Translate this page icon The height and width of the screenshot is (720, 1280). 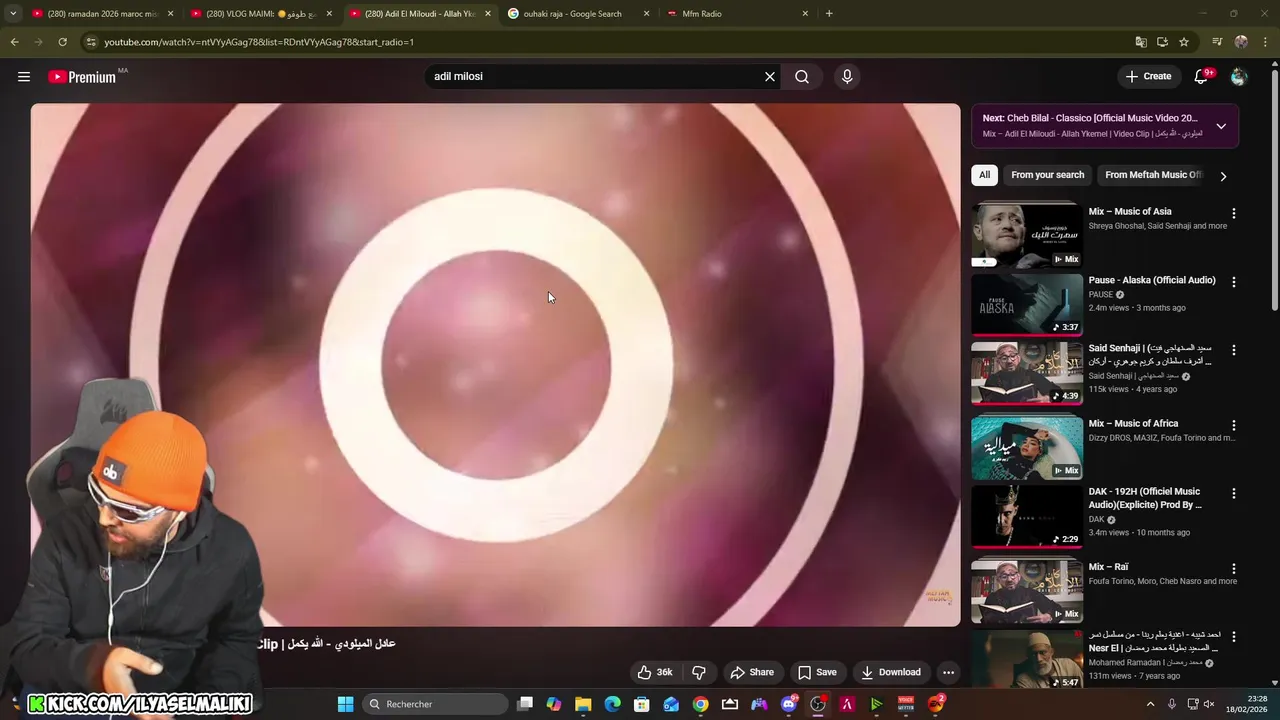(1141, 42)
